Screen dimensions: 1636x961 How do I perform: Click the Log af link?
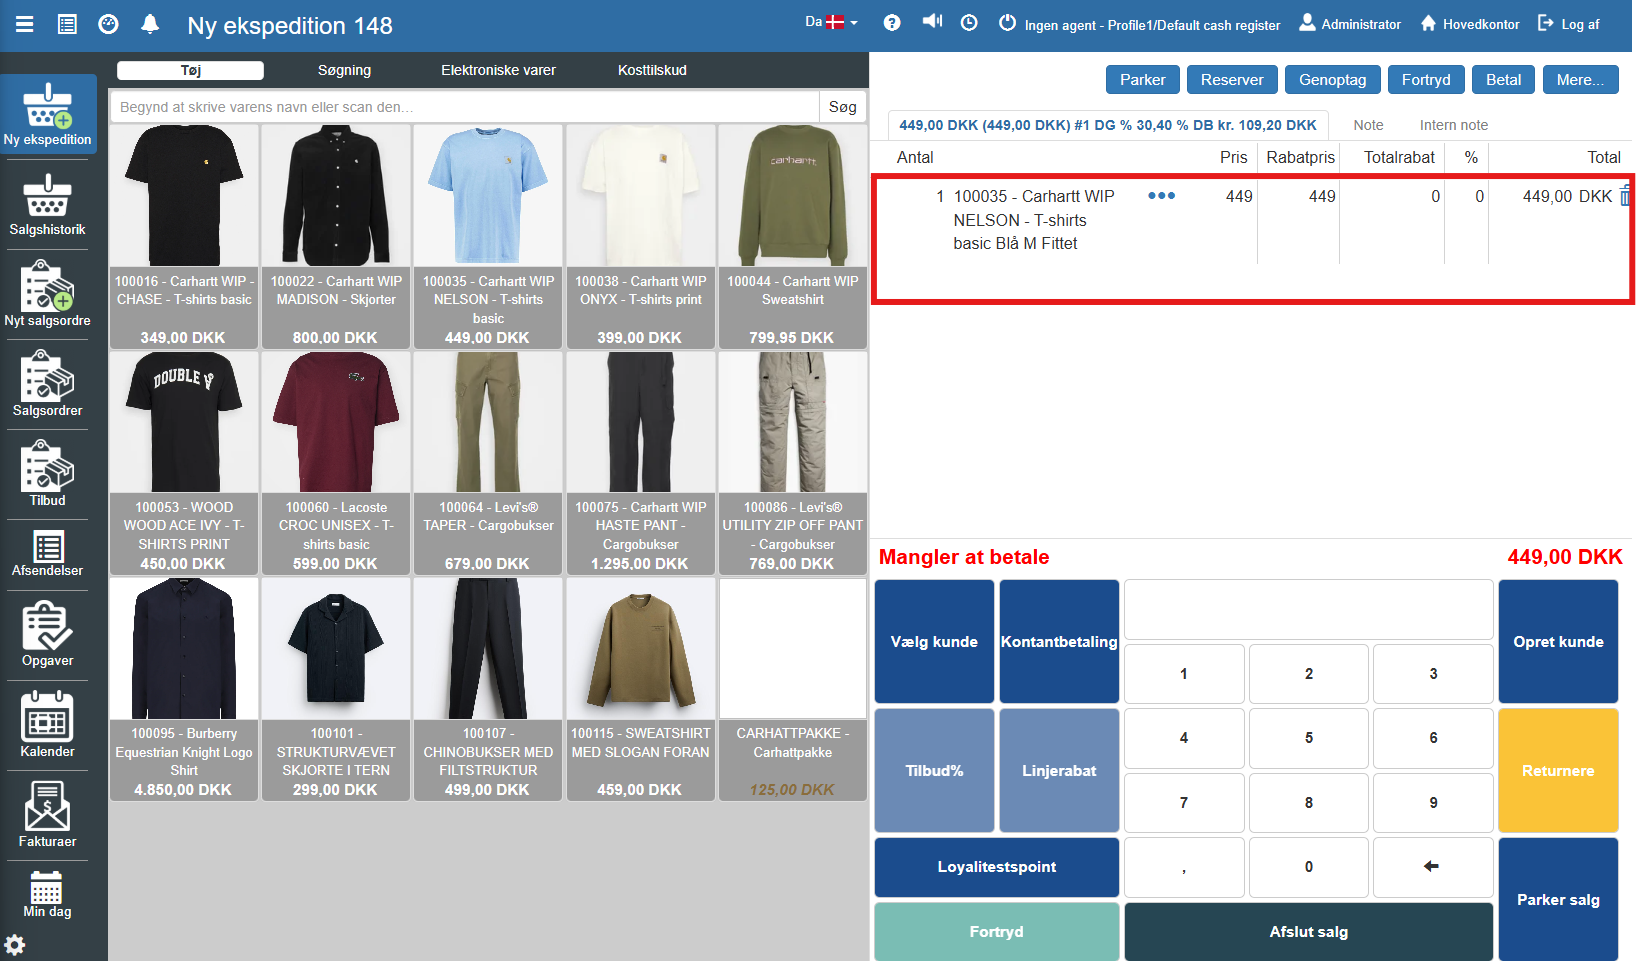[1568, 24]
